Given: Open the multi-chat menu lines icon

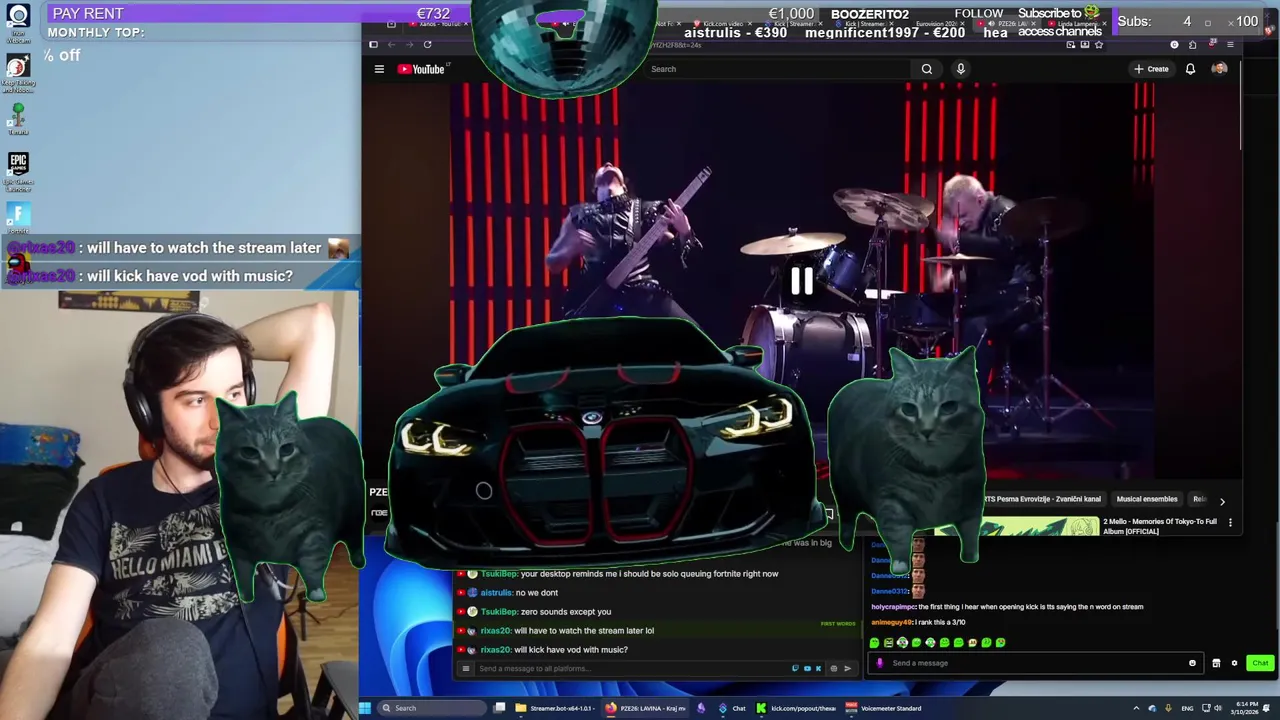Looking at the screenshot, I should point(465,669).
